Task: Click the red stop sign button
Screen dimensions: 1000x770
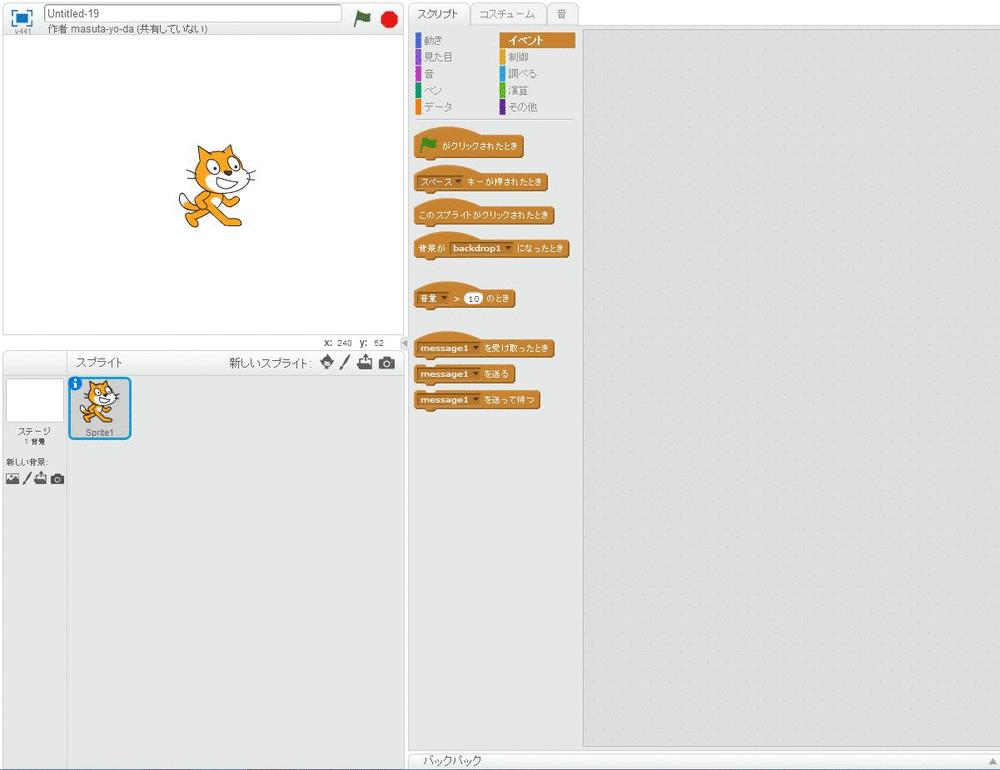Action: coord(389,19)
